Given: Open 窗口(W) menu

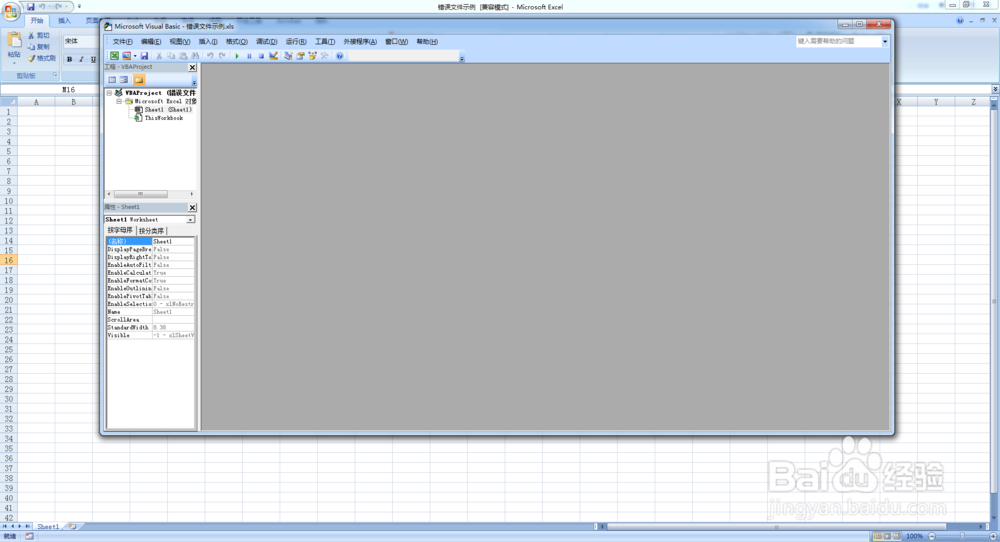Looking at the screenshot, I should point(396,41).
